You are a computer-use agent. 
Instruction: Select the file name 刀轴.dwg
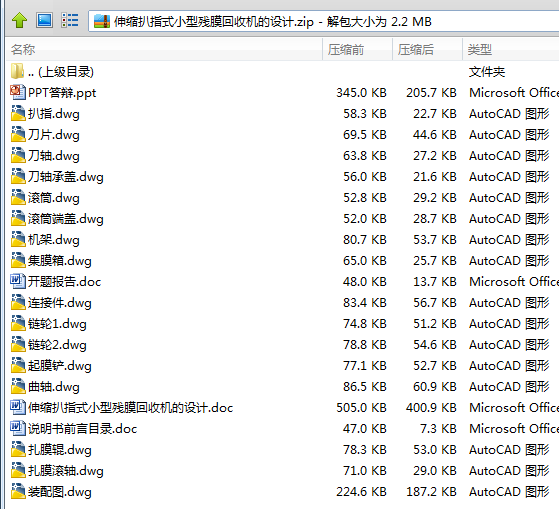pyautogui.click(x=53, y=156)
